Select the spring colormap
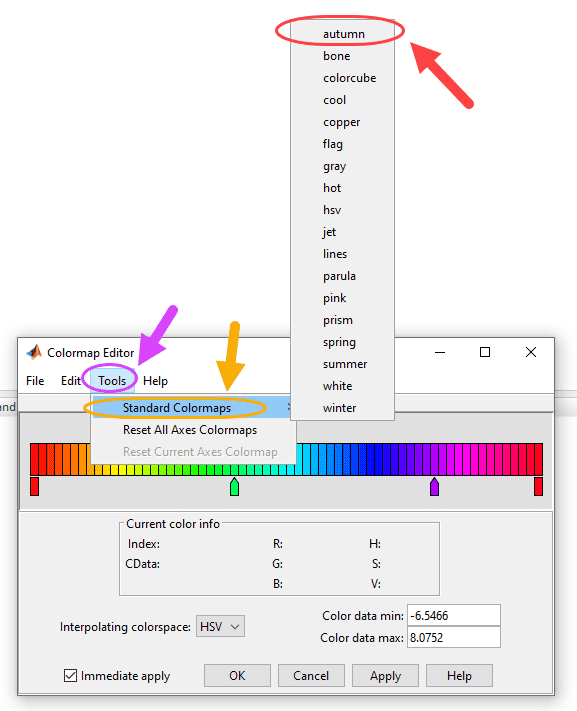577x711 pixels. pos(342,342)
